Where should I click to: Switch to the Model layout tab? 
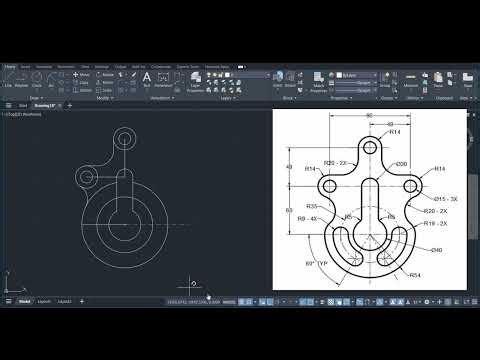[x=24, y=302]
